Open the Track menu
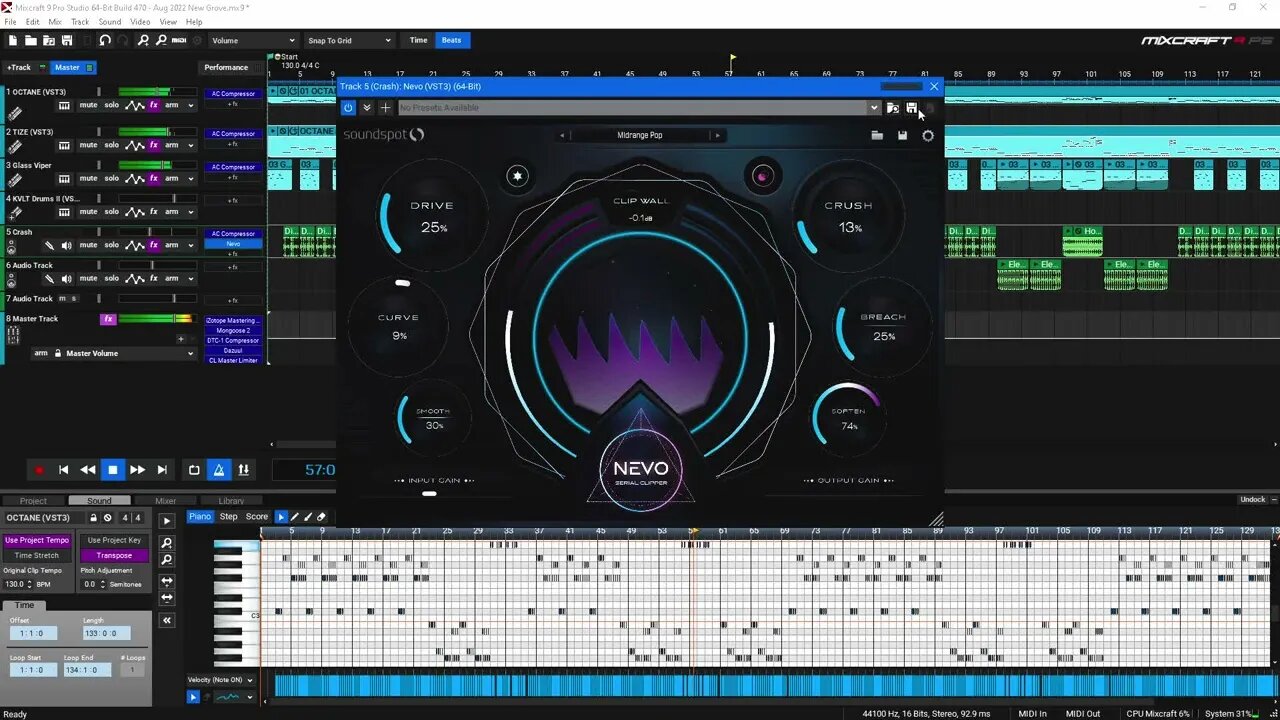Image resolution: width=1280 pixels, height=720 pixels. (80, 21)
